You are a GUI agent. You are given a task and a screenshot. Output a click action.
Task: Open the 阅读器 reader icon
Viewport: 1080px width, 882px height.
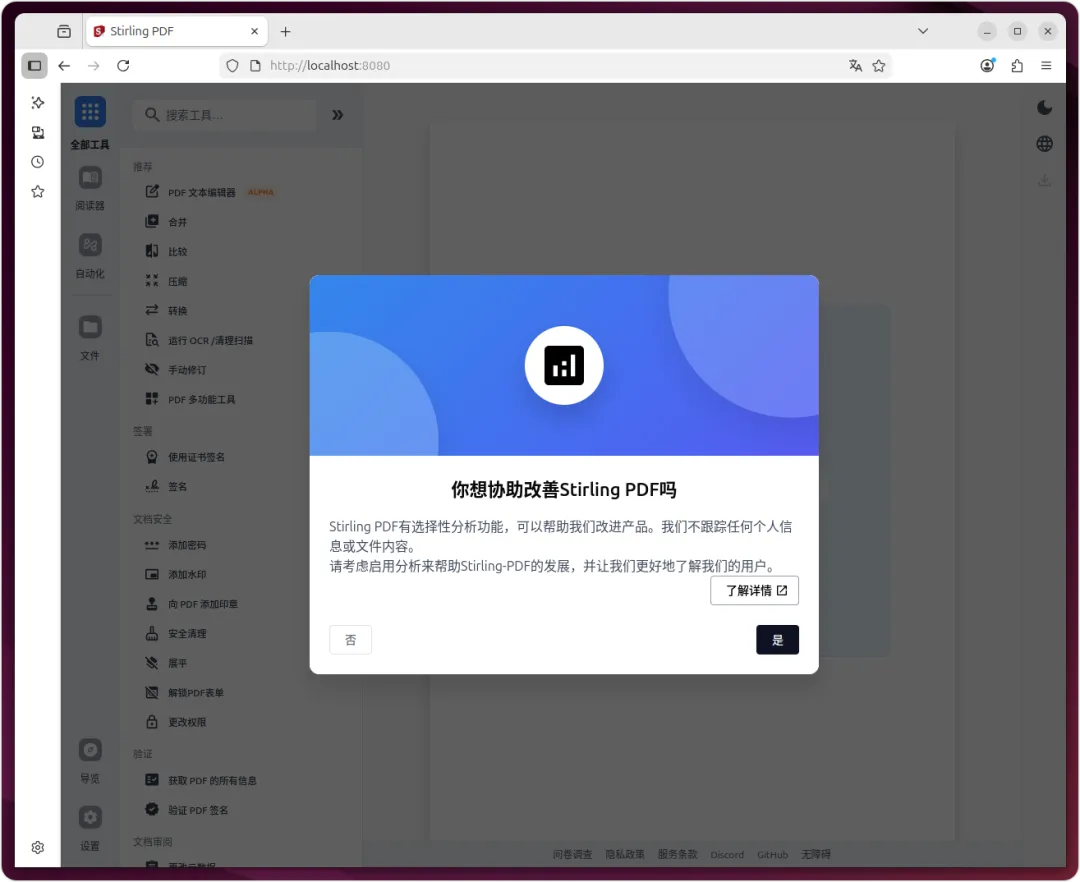pos(90,178)
